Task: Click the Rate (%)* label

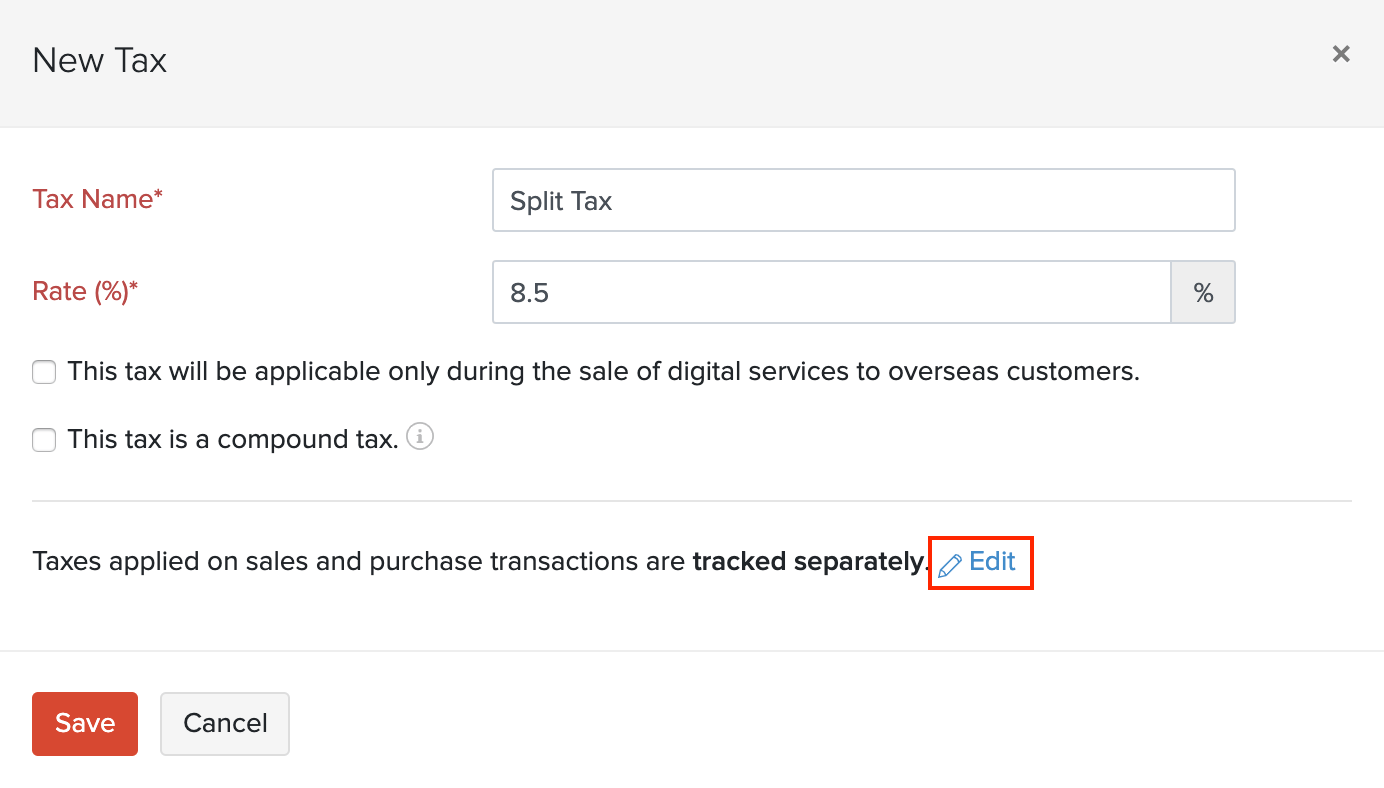Action: 85,291
